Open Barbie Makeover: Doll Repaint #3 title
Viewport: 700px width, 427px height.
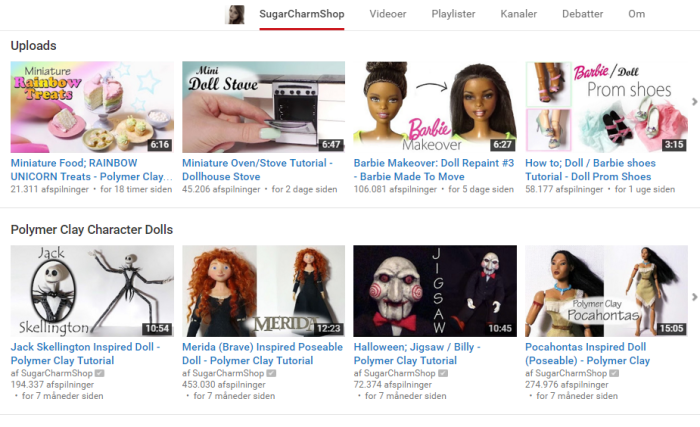[x=434, y=170]
